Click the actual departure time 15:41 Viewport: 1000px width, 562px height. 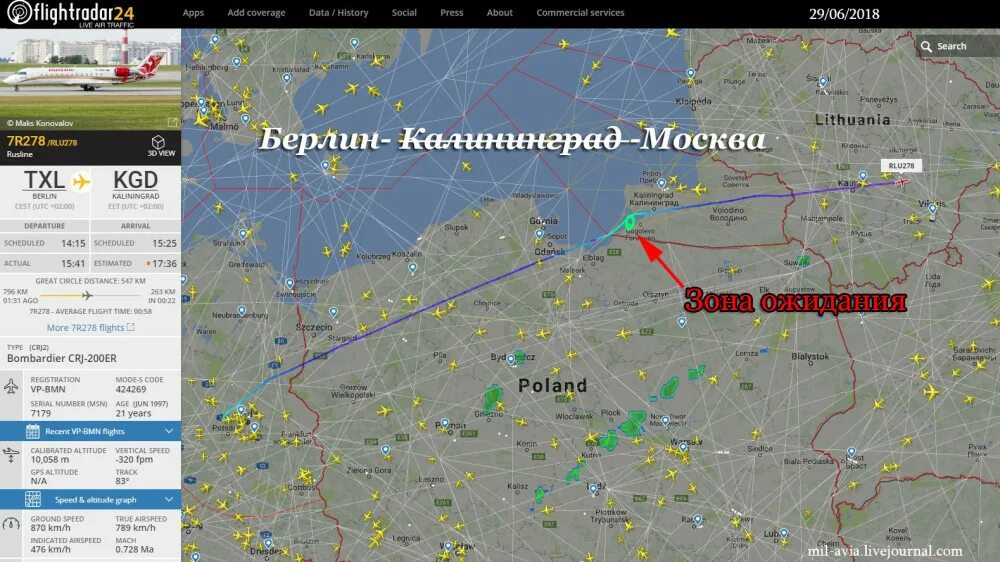[x=73, y=263]
